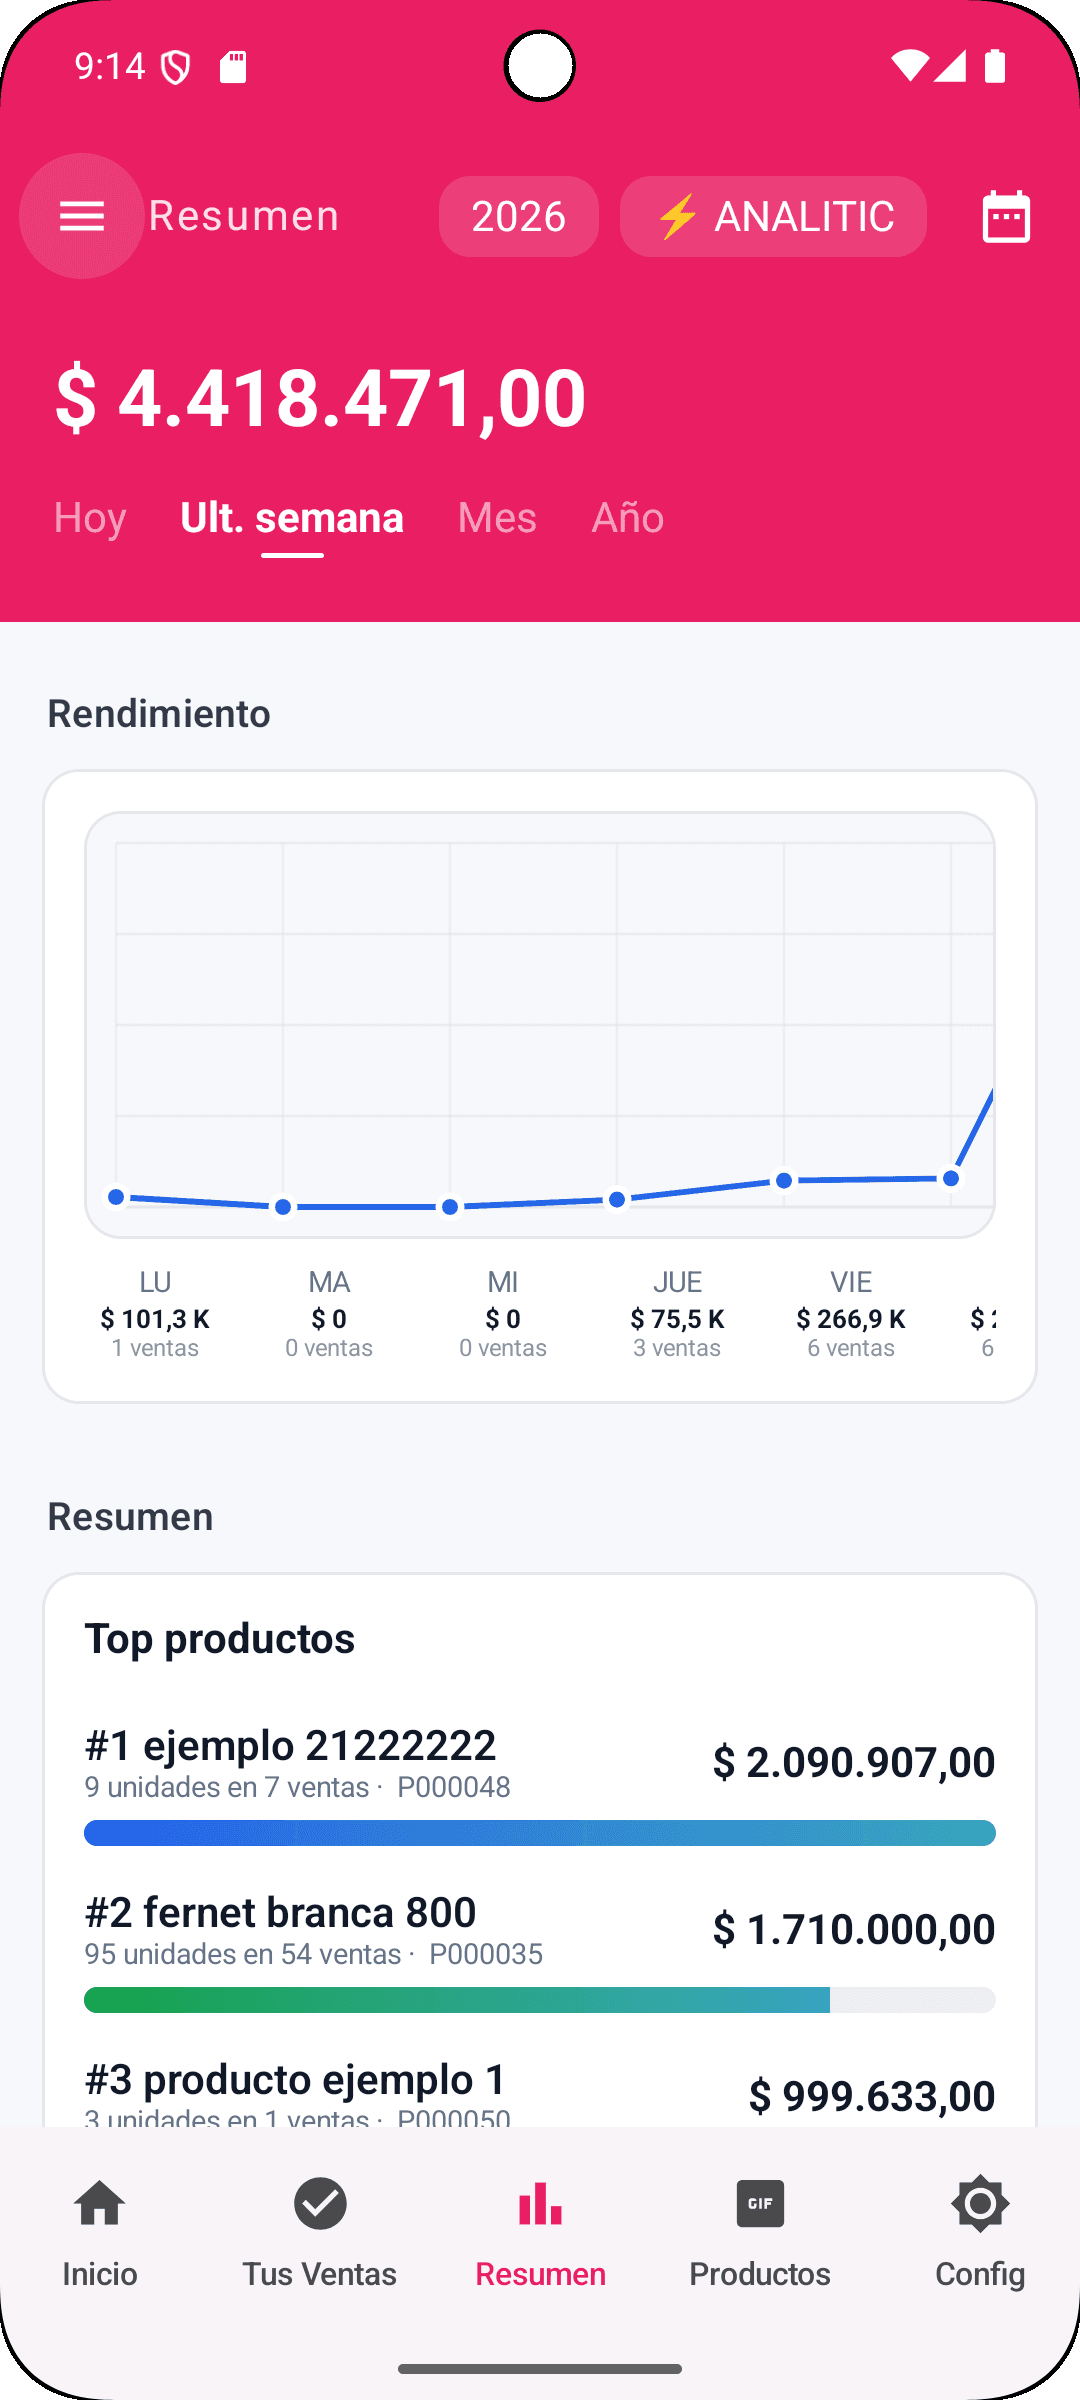
Task: Tap the LU $ 101,3 K summary
Action: [x=155, y=1314]
